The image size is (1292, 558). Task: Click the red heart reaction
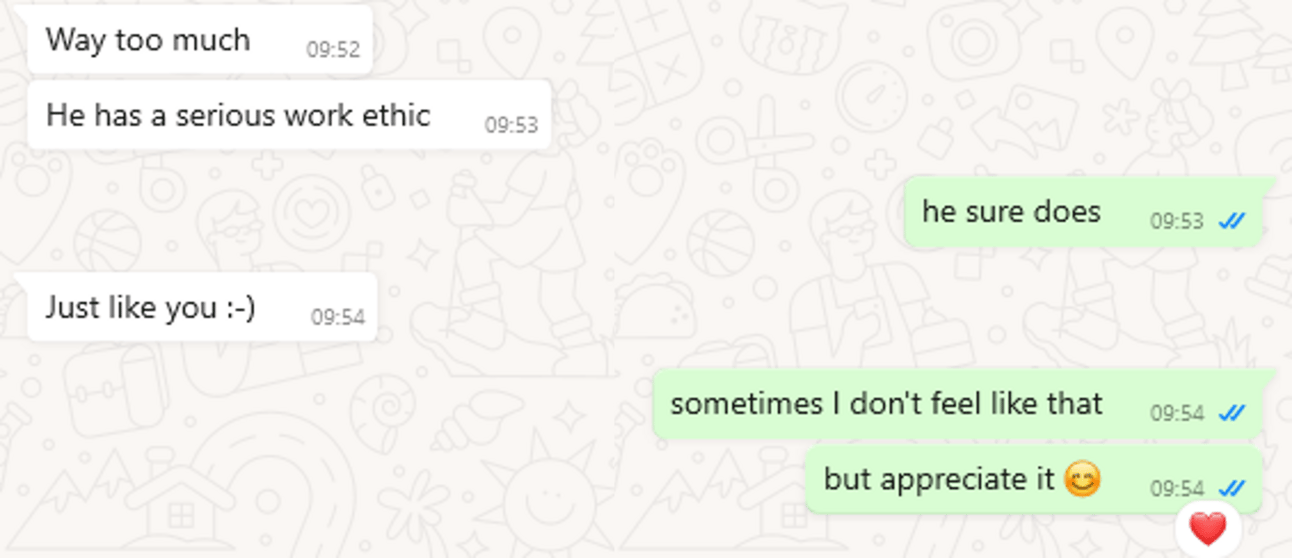(1208, 527)
